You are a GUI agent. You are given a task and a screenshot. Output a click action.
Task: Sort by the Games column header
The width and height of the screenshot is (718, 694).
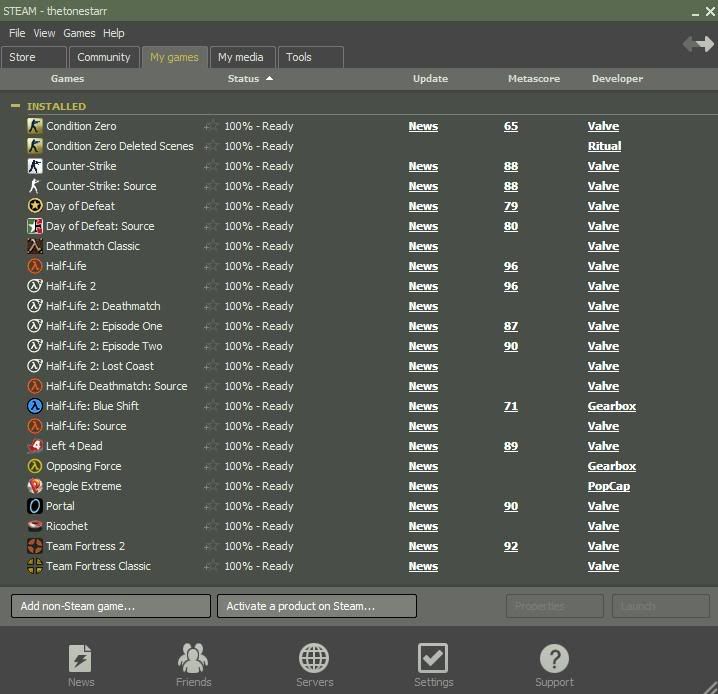click(x=67, y=78)
